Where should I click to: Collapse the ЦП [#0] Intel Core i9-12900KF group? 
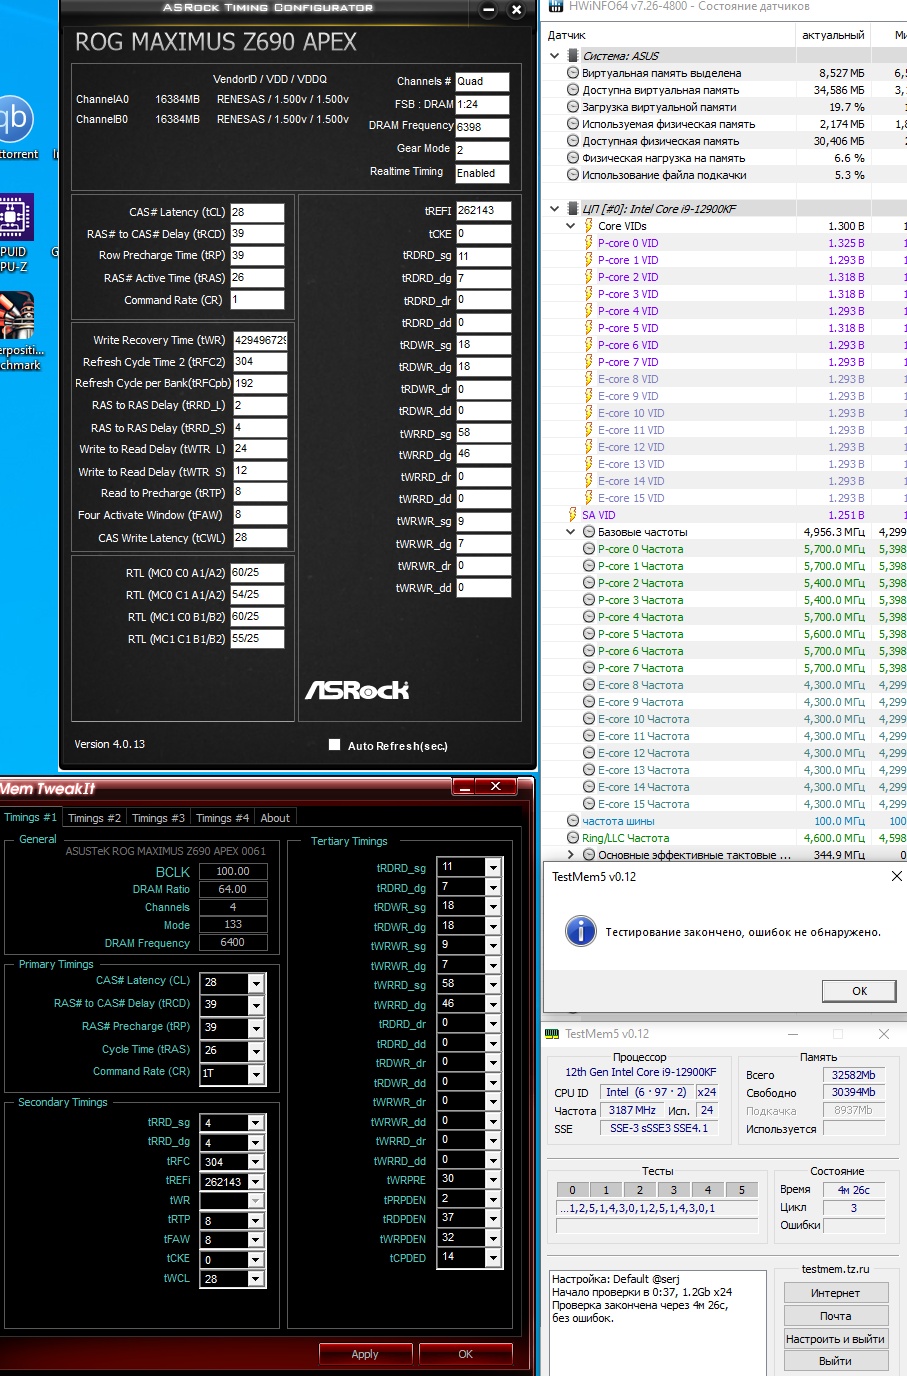(555, 209)
